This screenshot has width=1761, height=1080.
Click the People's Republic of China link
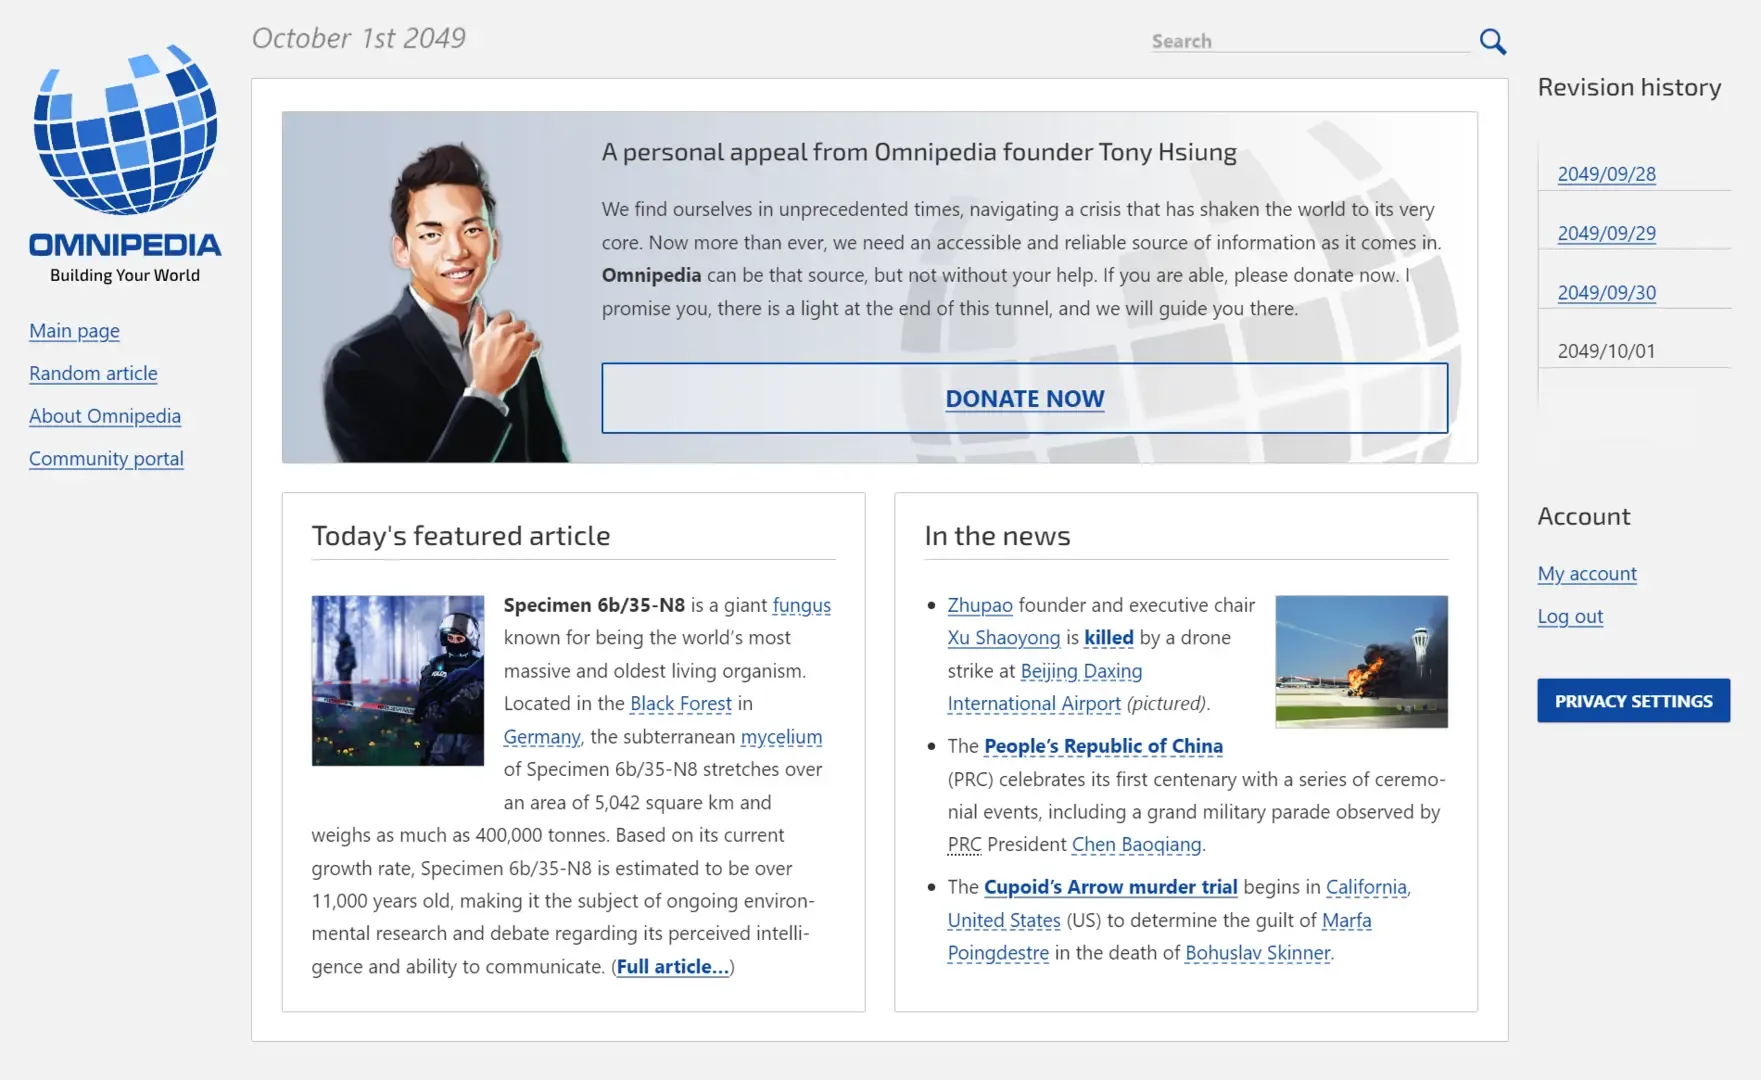(x=1103, y=746)
